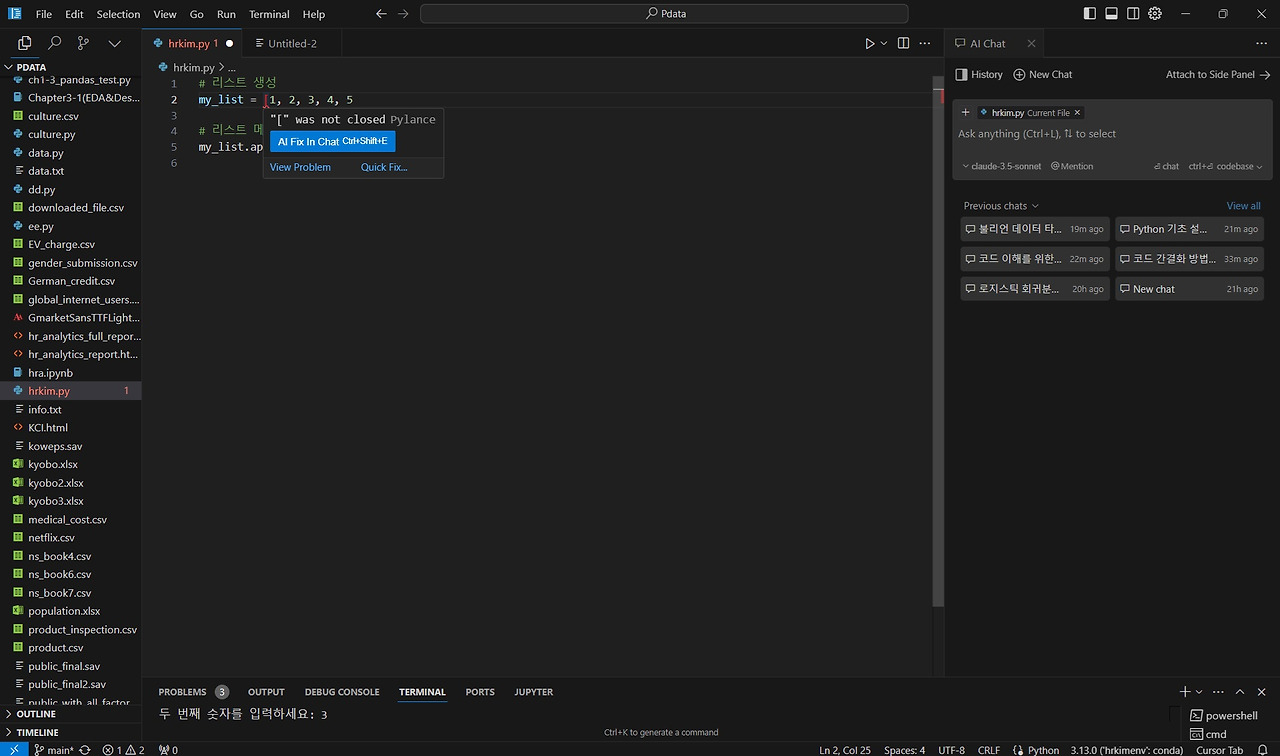This screenshot has height=756, width=1280.
Task: Show additional sidebar views chevron
Action: click(114, 43)
